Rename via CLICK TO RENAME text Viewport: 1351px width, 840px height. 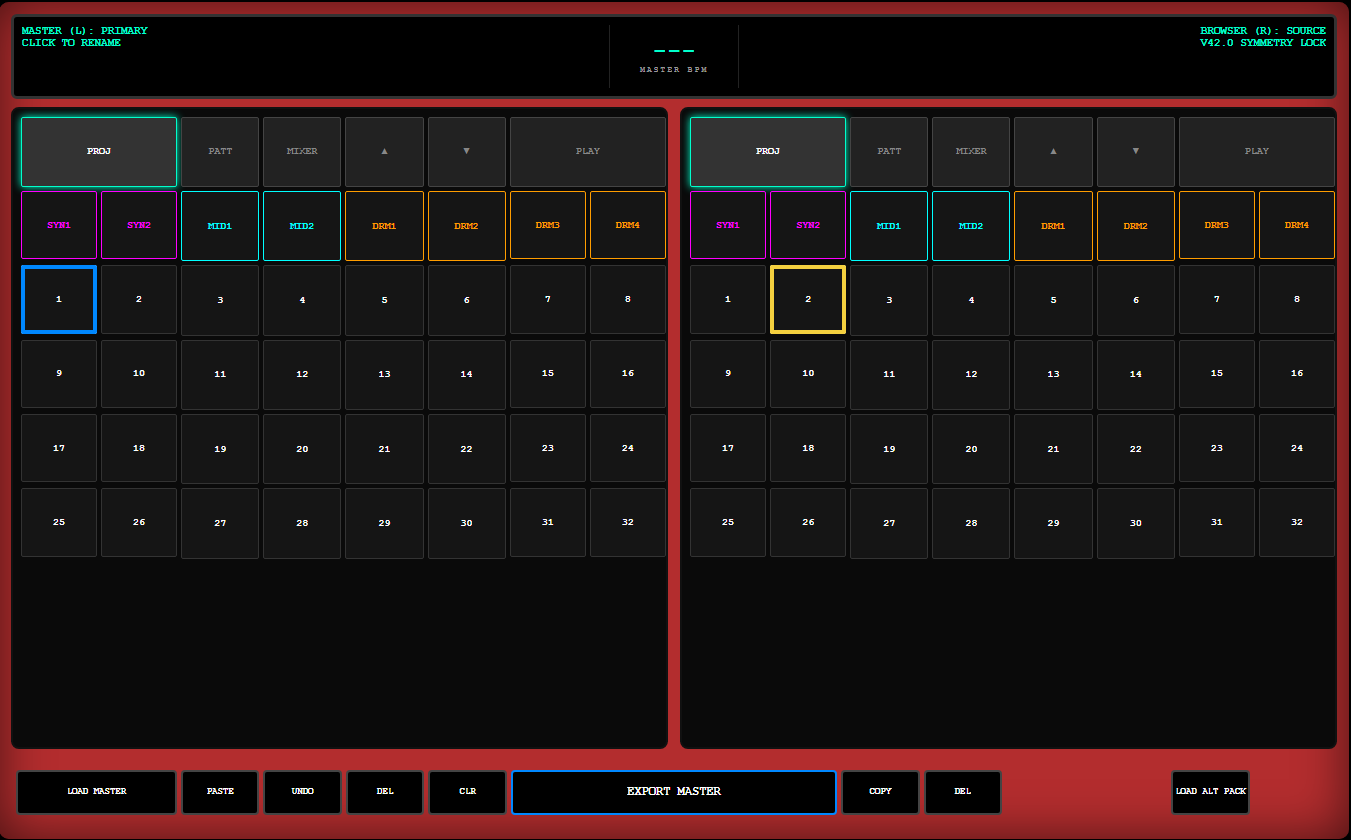point(71,43)
